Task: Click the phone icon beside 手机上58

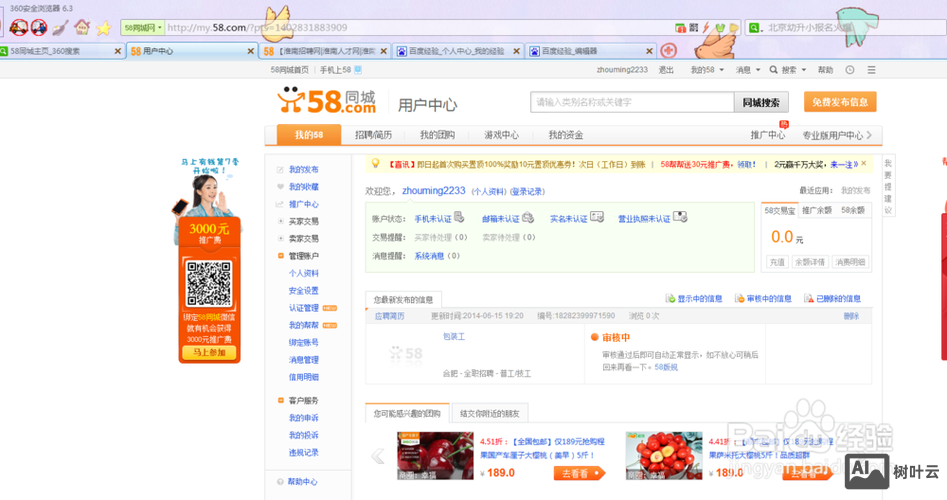Action: pos(358,70)
